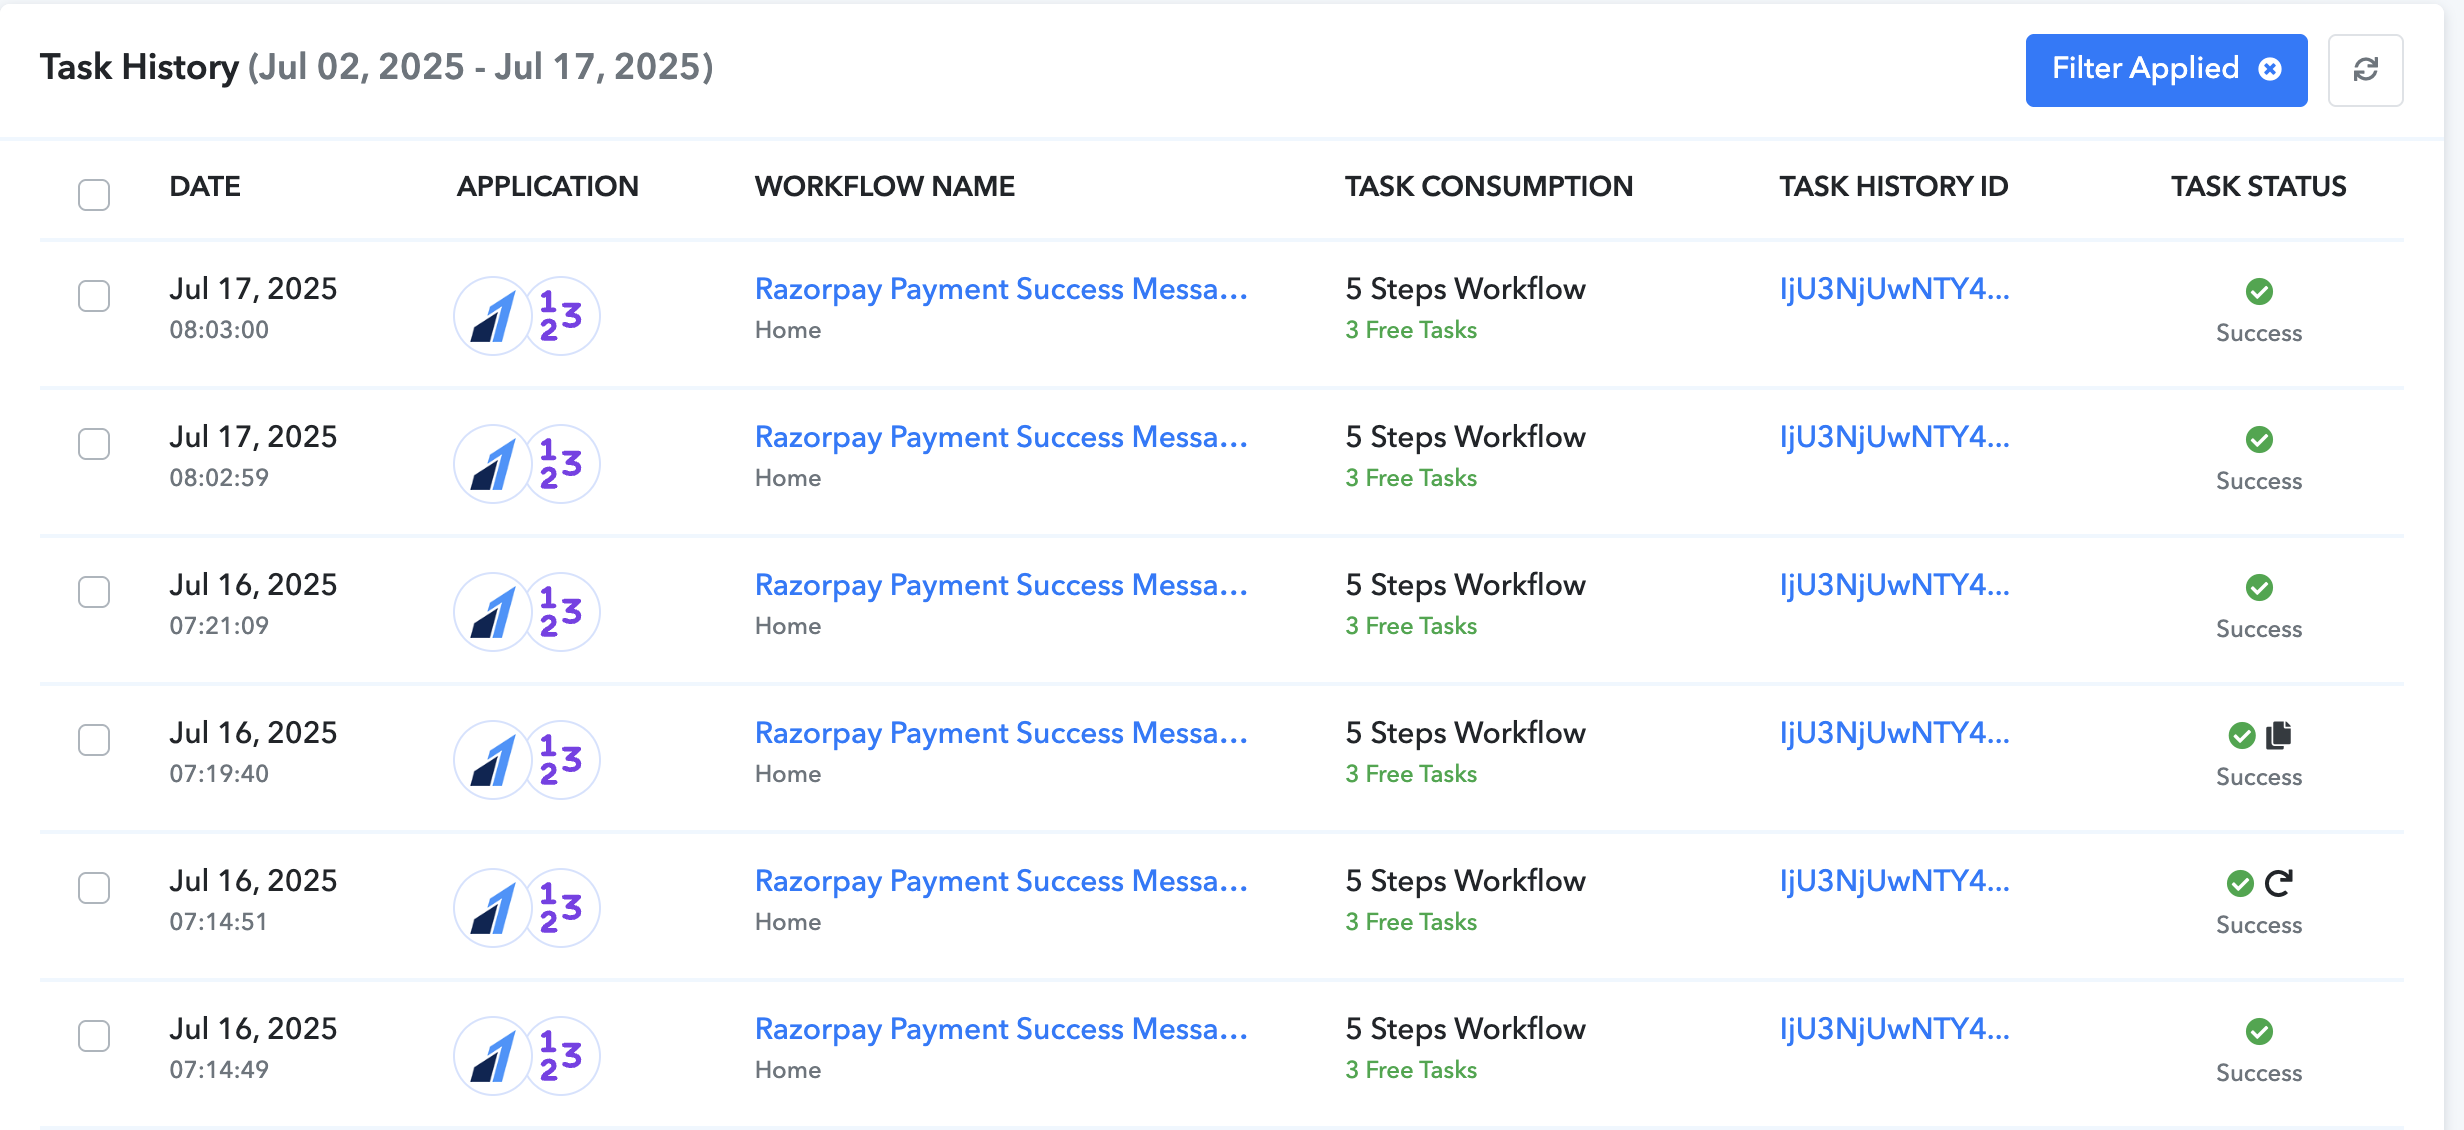Select the checkbox for the Jul 16 07:21:09 task
The width and height of the screenshot is (2464, 1130).
[x=94, y=592]
